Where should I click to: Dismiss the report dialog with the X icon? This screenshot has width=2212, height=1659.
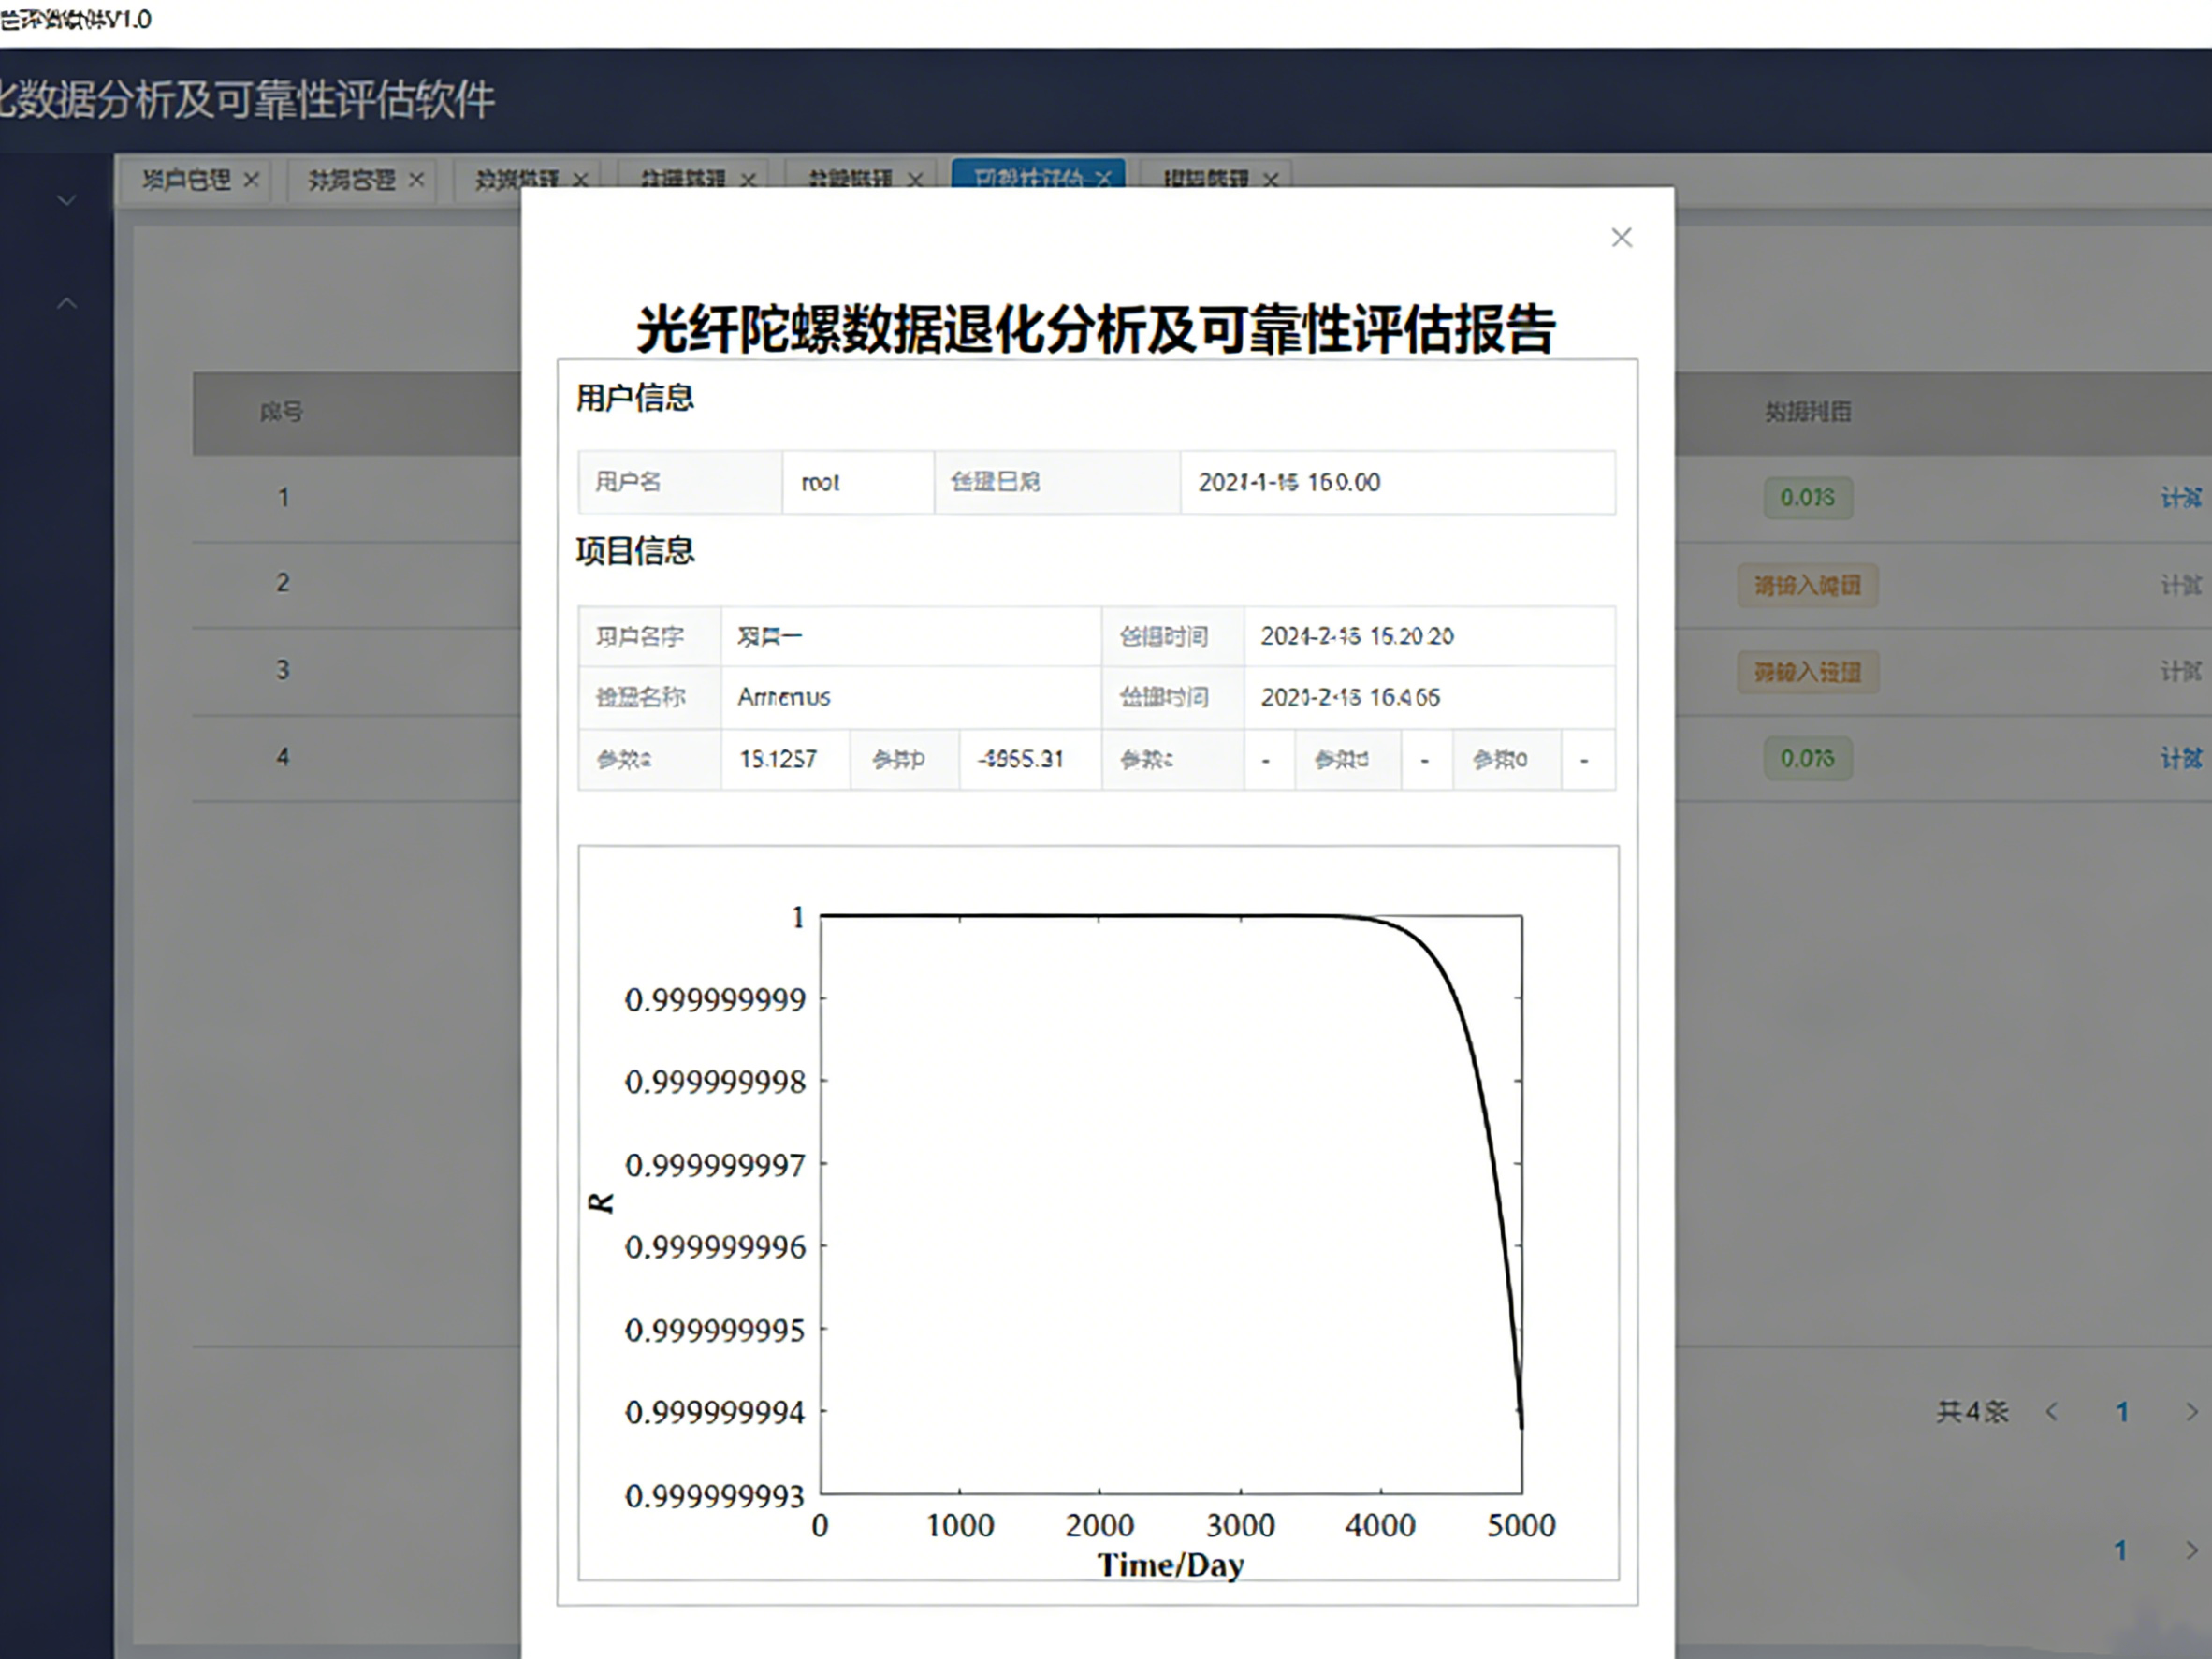tap(1622, 237)
